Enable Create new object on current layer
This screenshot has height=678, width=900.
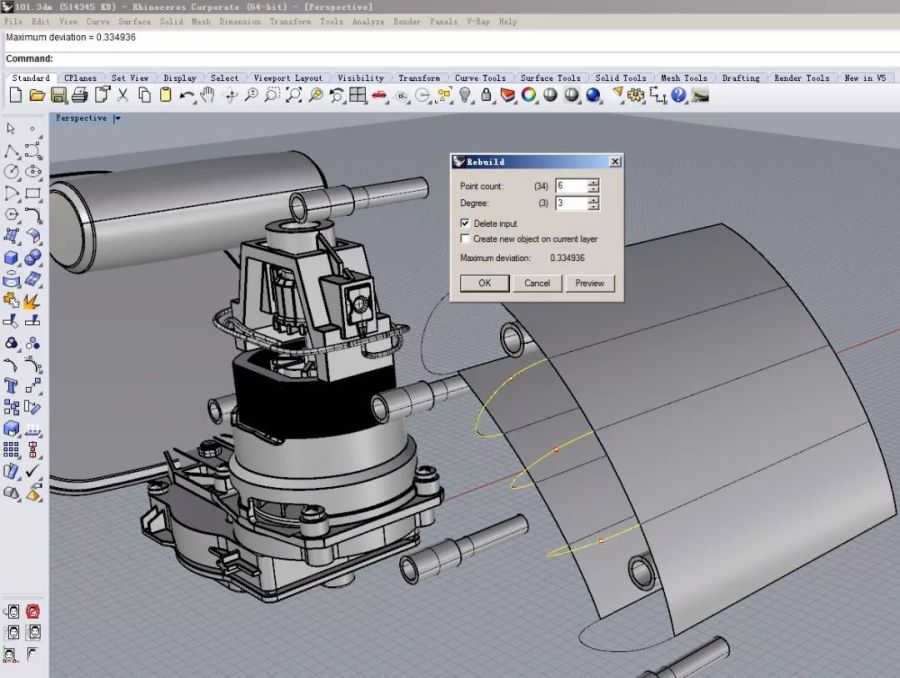coord(465,239)
